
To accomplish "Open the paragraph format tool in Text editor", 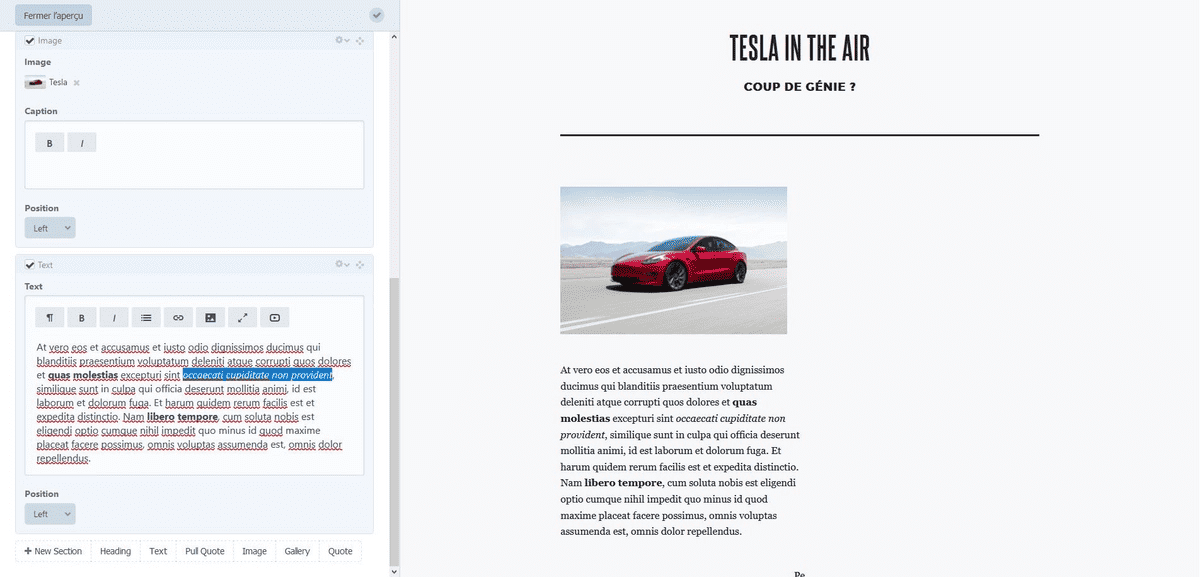I will (x=49, y=318).
